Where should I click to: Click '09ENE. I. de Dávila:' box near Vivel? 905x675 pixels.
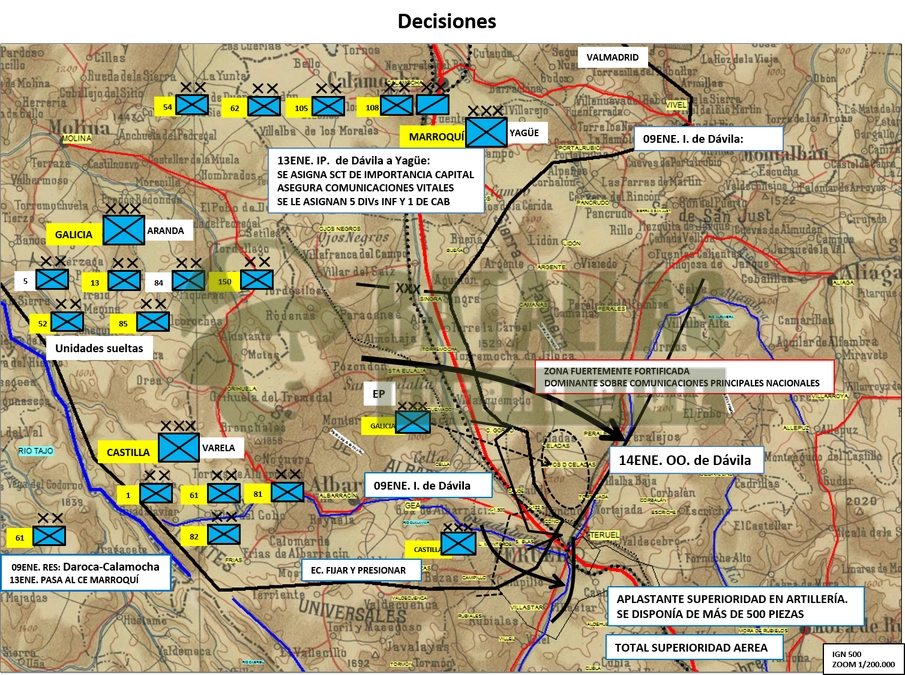pos(709,139)
